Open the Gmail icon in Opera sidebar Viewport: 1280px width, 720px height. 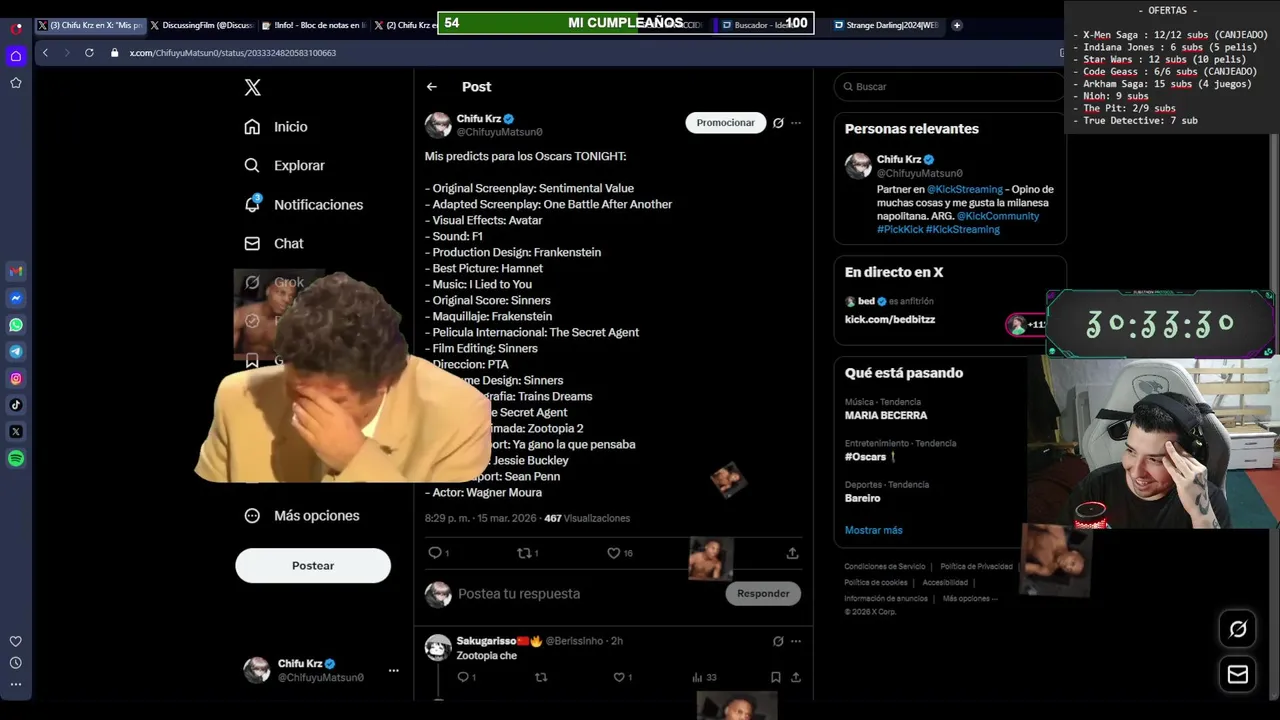click(16, 271)
